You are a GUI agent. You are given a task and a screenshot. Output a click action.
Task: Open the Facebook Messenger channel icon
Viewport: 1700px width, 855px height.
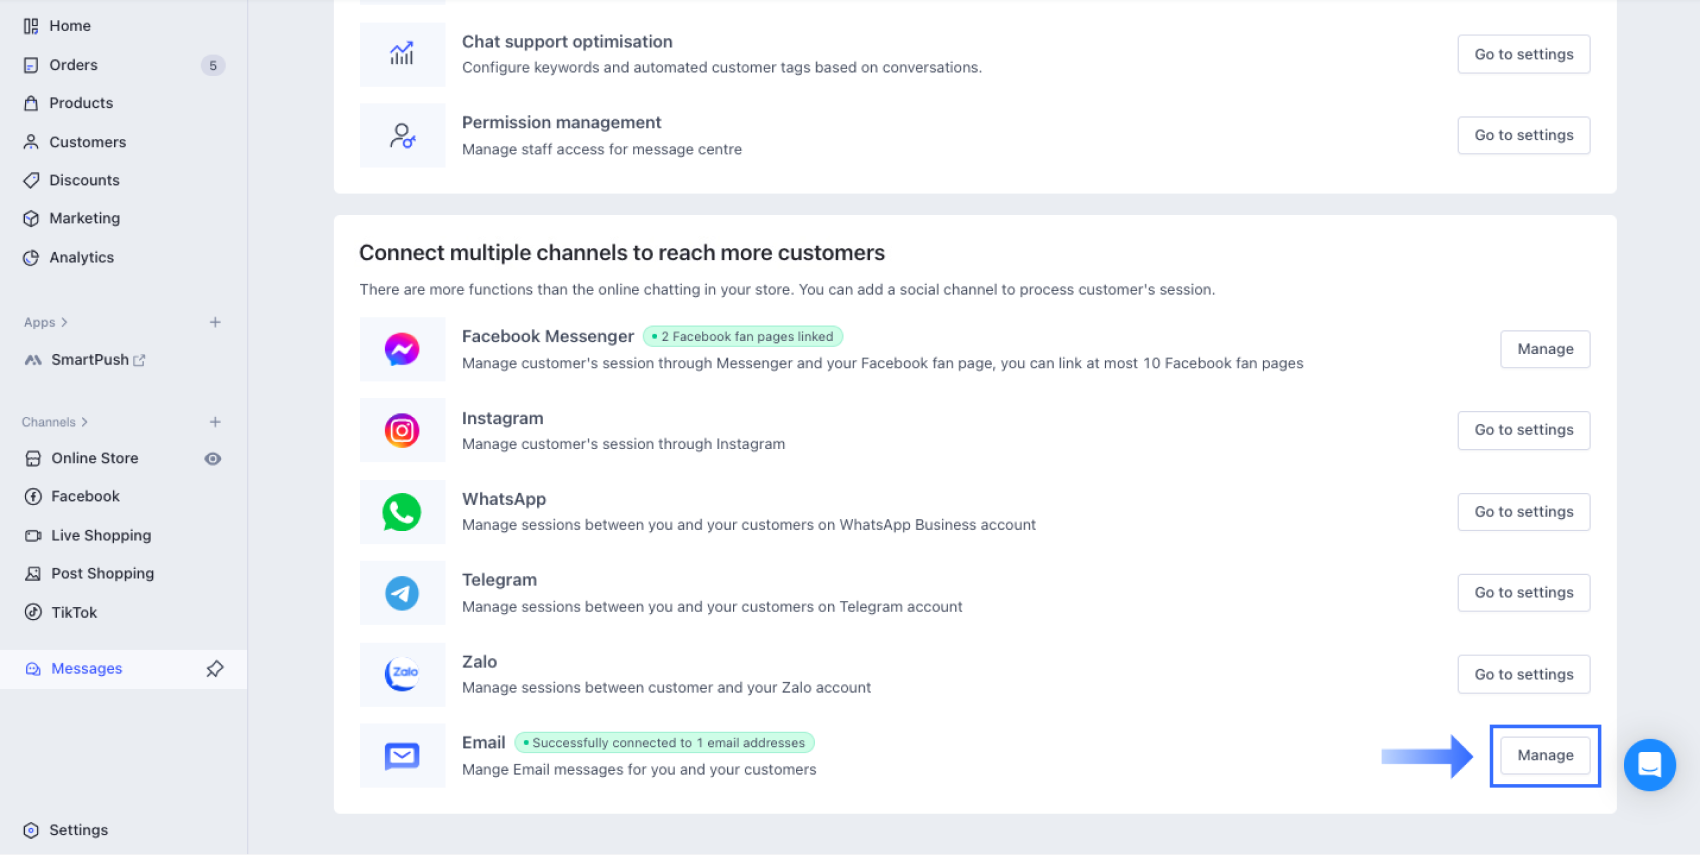point(402,349)
